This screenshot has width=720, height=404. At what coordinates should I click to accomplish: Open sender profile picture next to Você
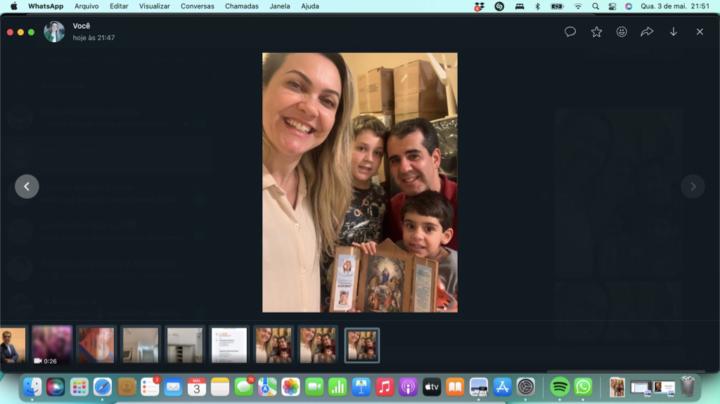click(x=54, y=32)
